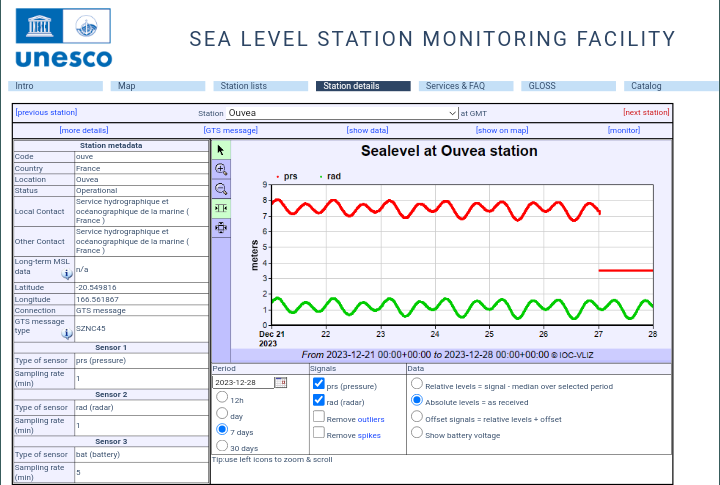
Task: Click the prs legend marker
Action: click(x=278, y=177)
